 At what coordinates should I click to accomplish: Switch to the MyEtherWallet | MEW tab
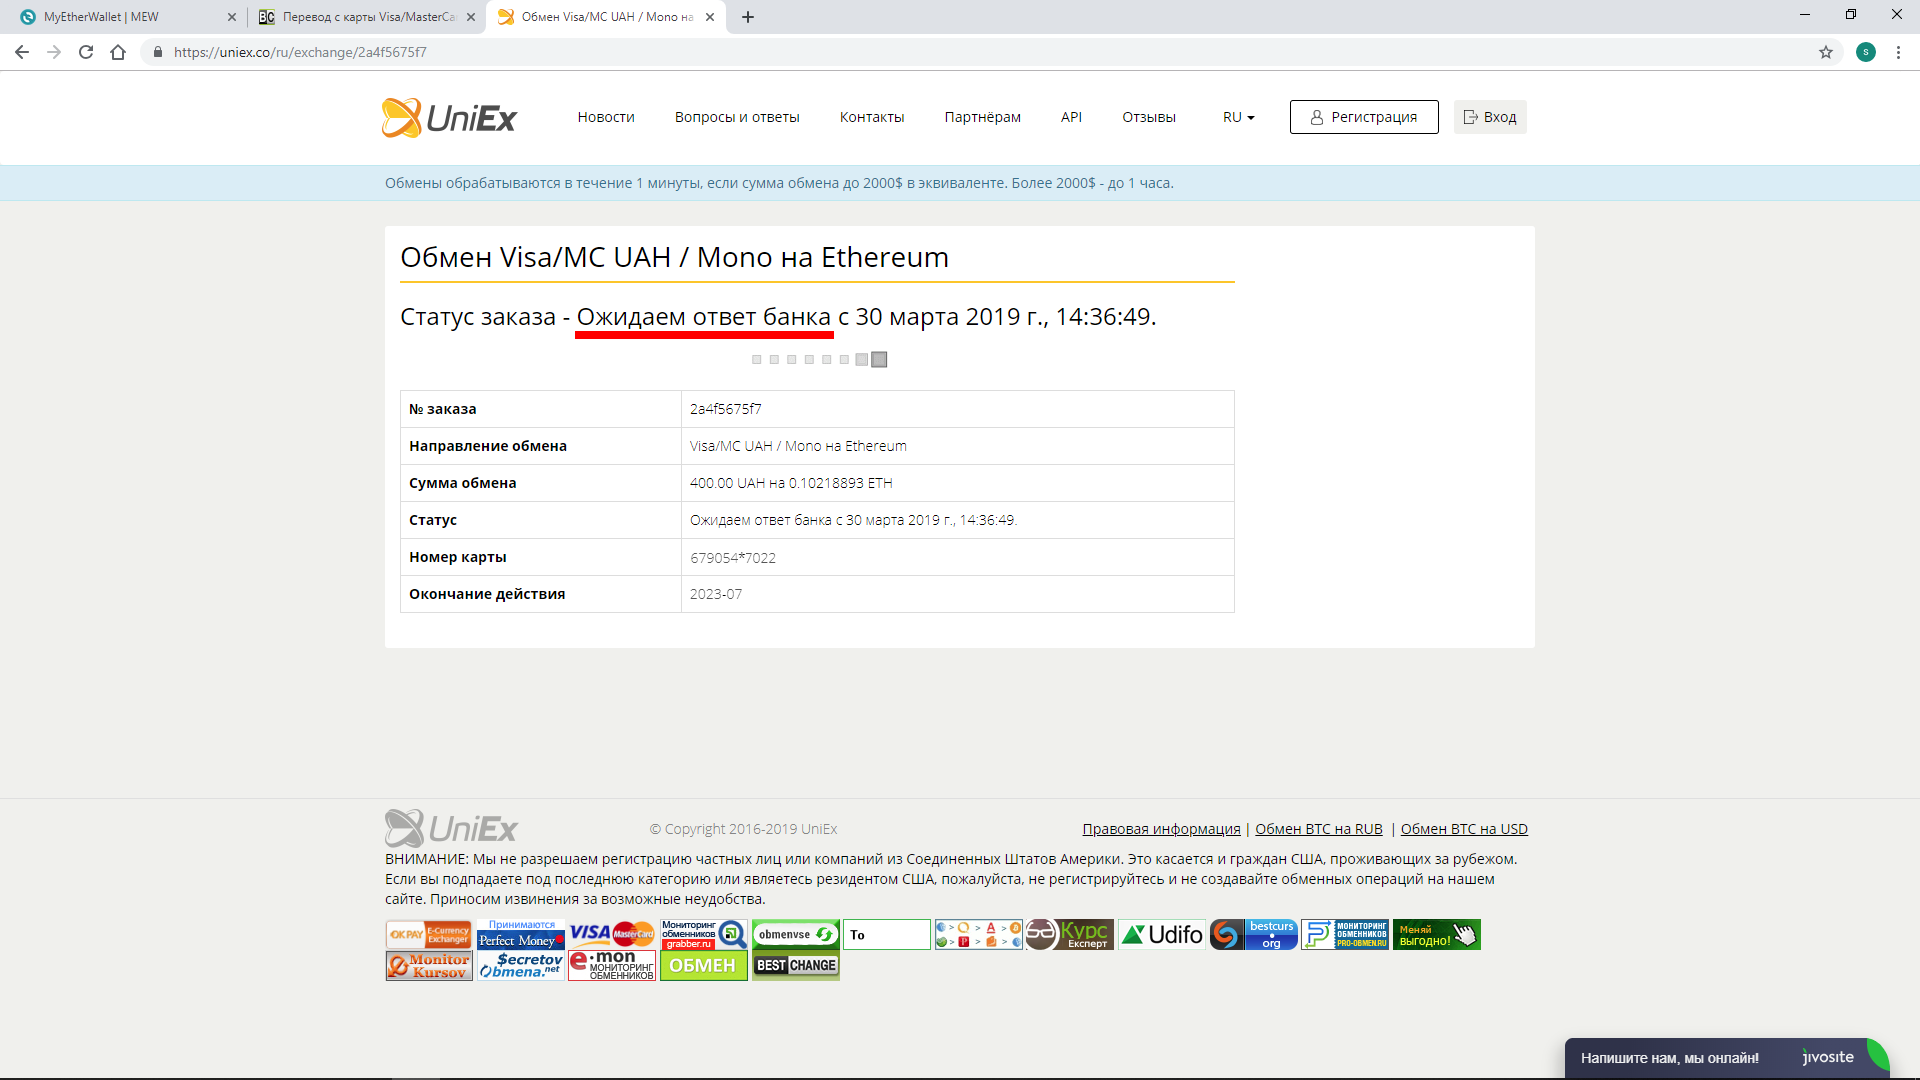tap(123, 17)
